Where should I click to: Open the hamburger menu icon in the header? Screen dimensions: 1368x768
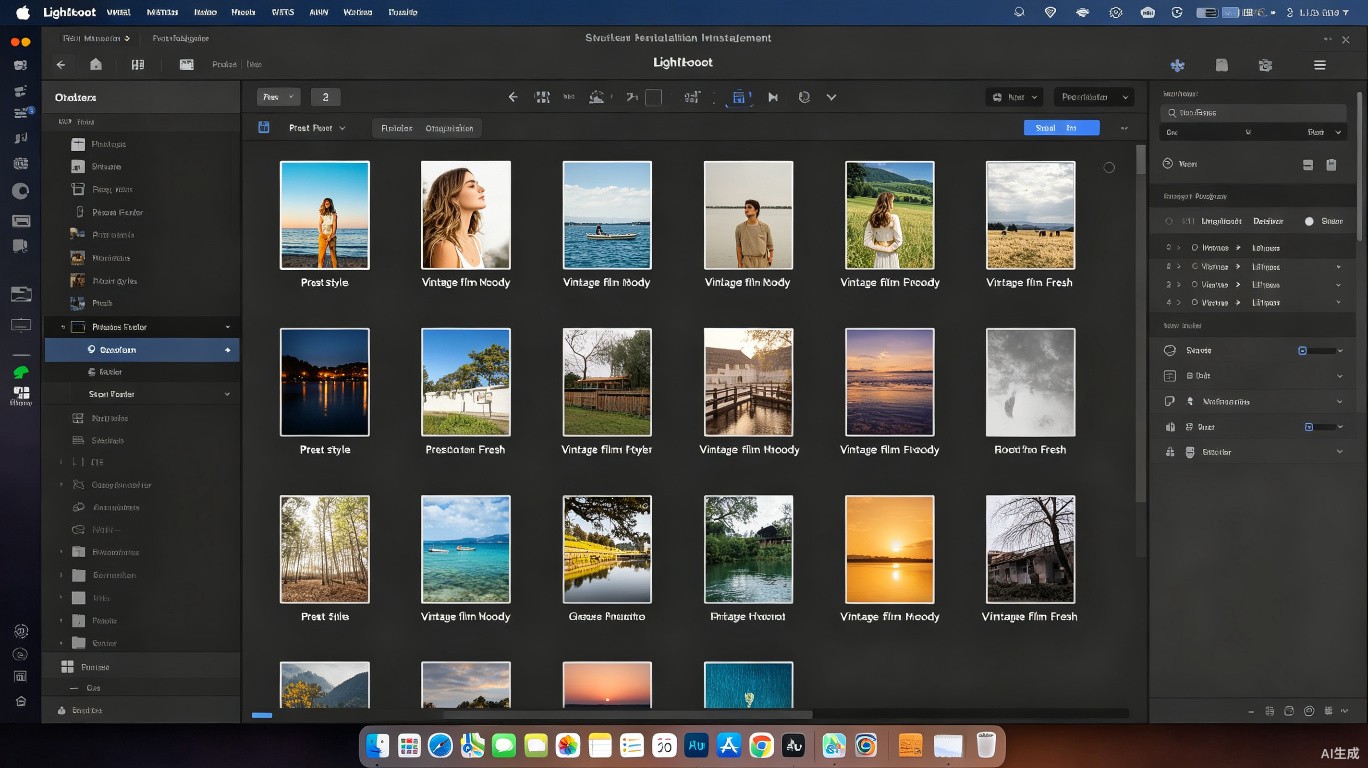click(1320, 65)
